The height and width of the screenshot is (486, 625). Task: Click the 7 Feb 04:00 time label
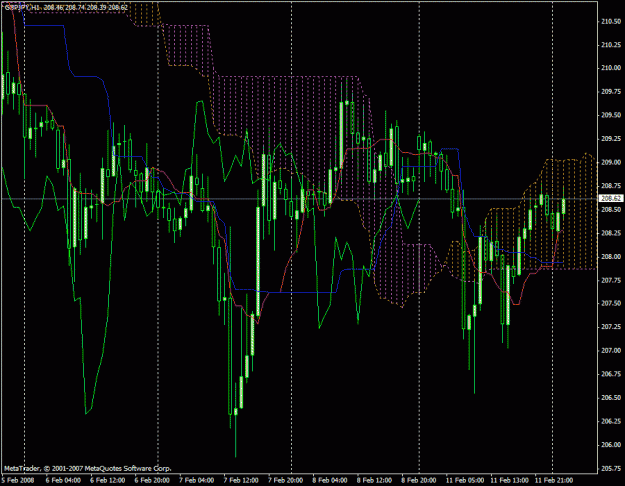coord(197,480)
